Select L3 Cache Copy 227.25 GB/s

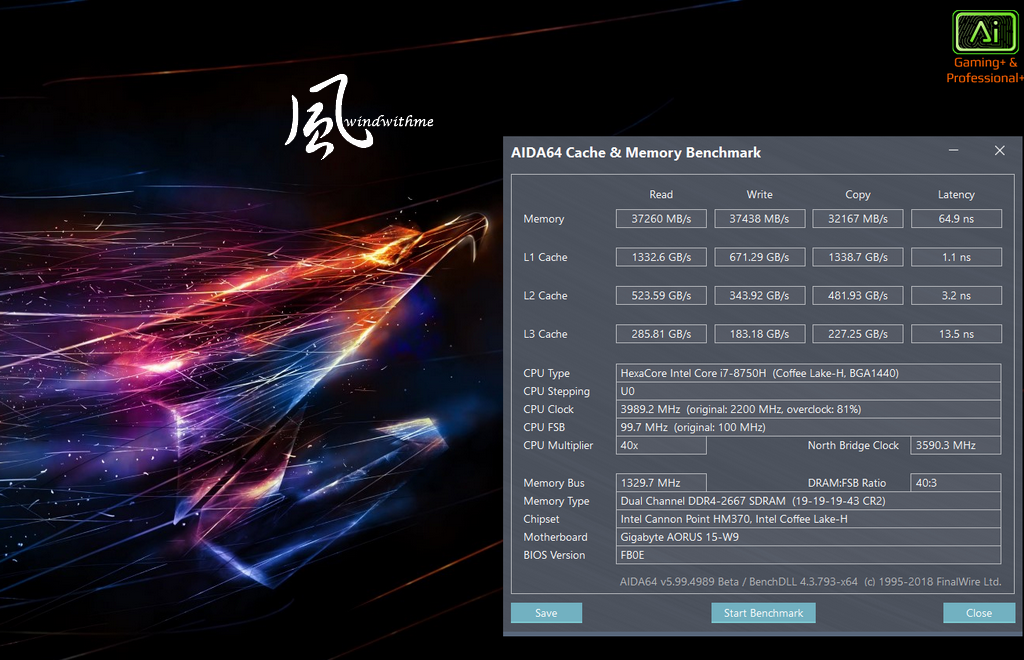[857, 334]
